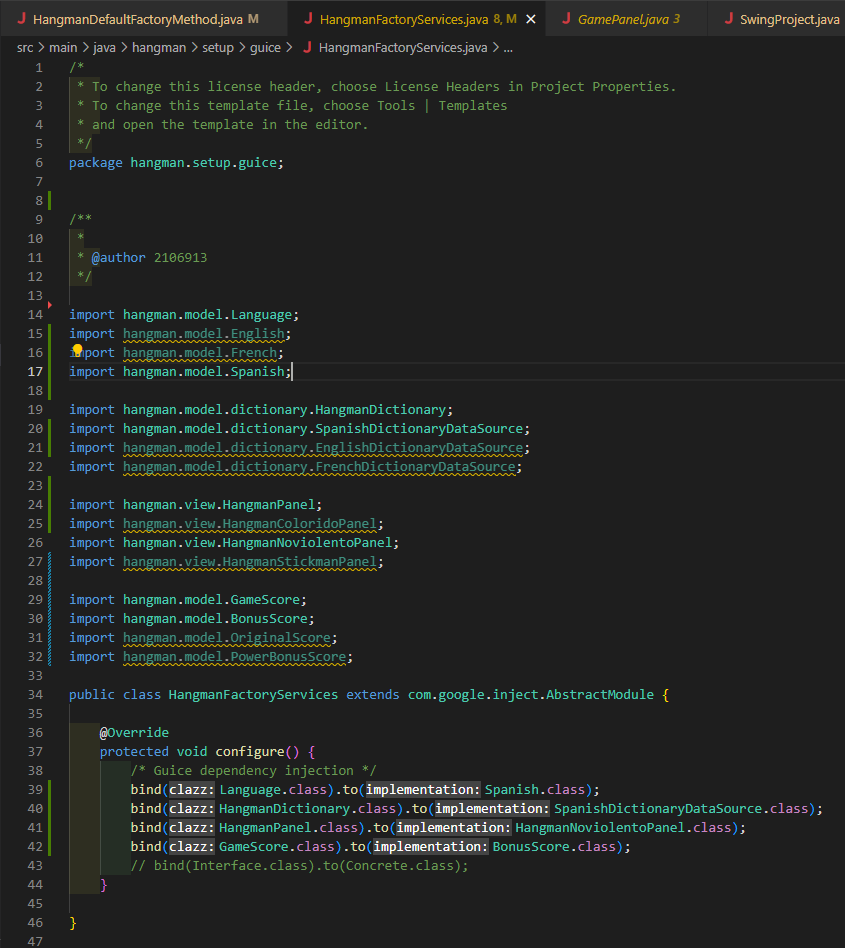
Task: Click the green modified bar beside line 20
Action: click(x=47, y=427)
